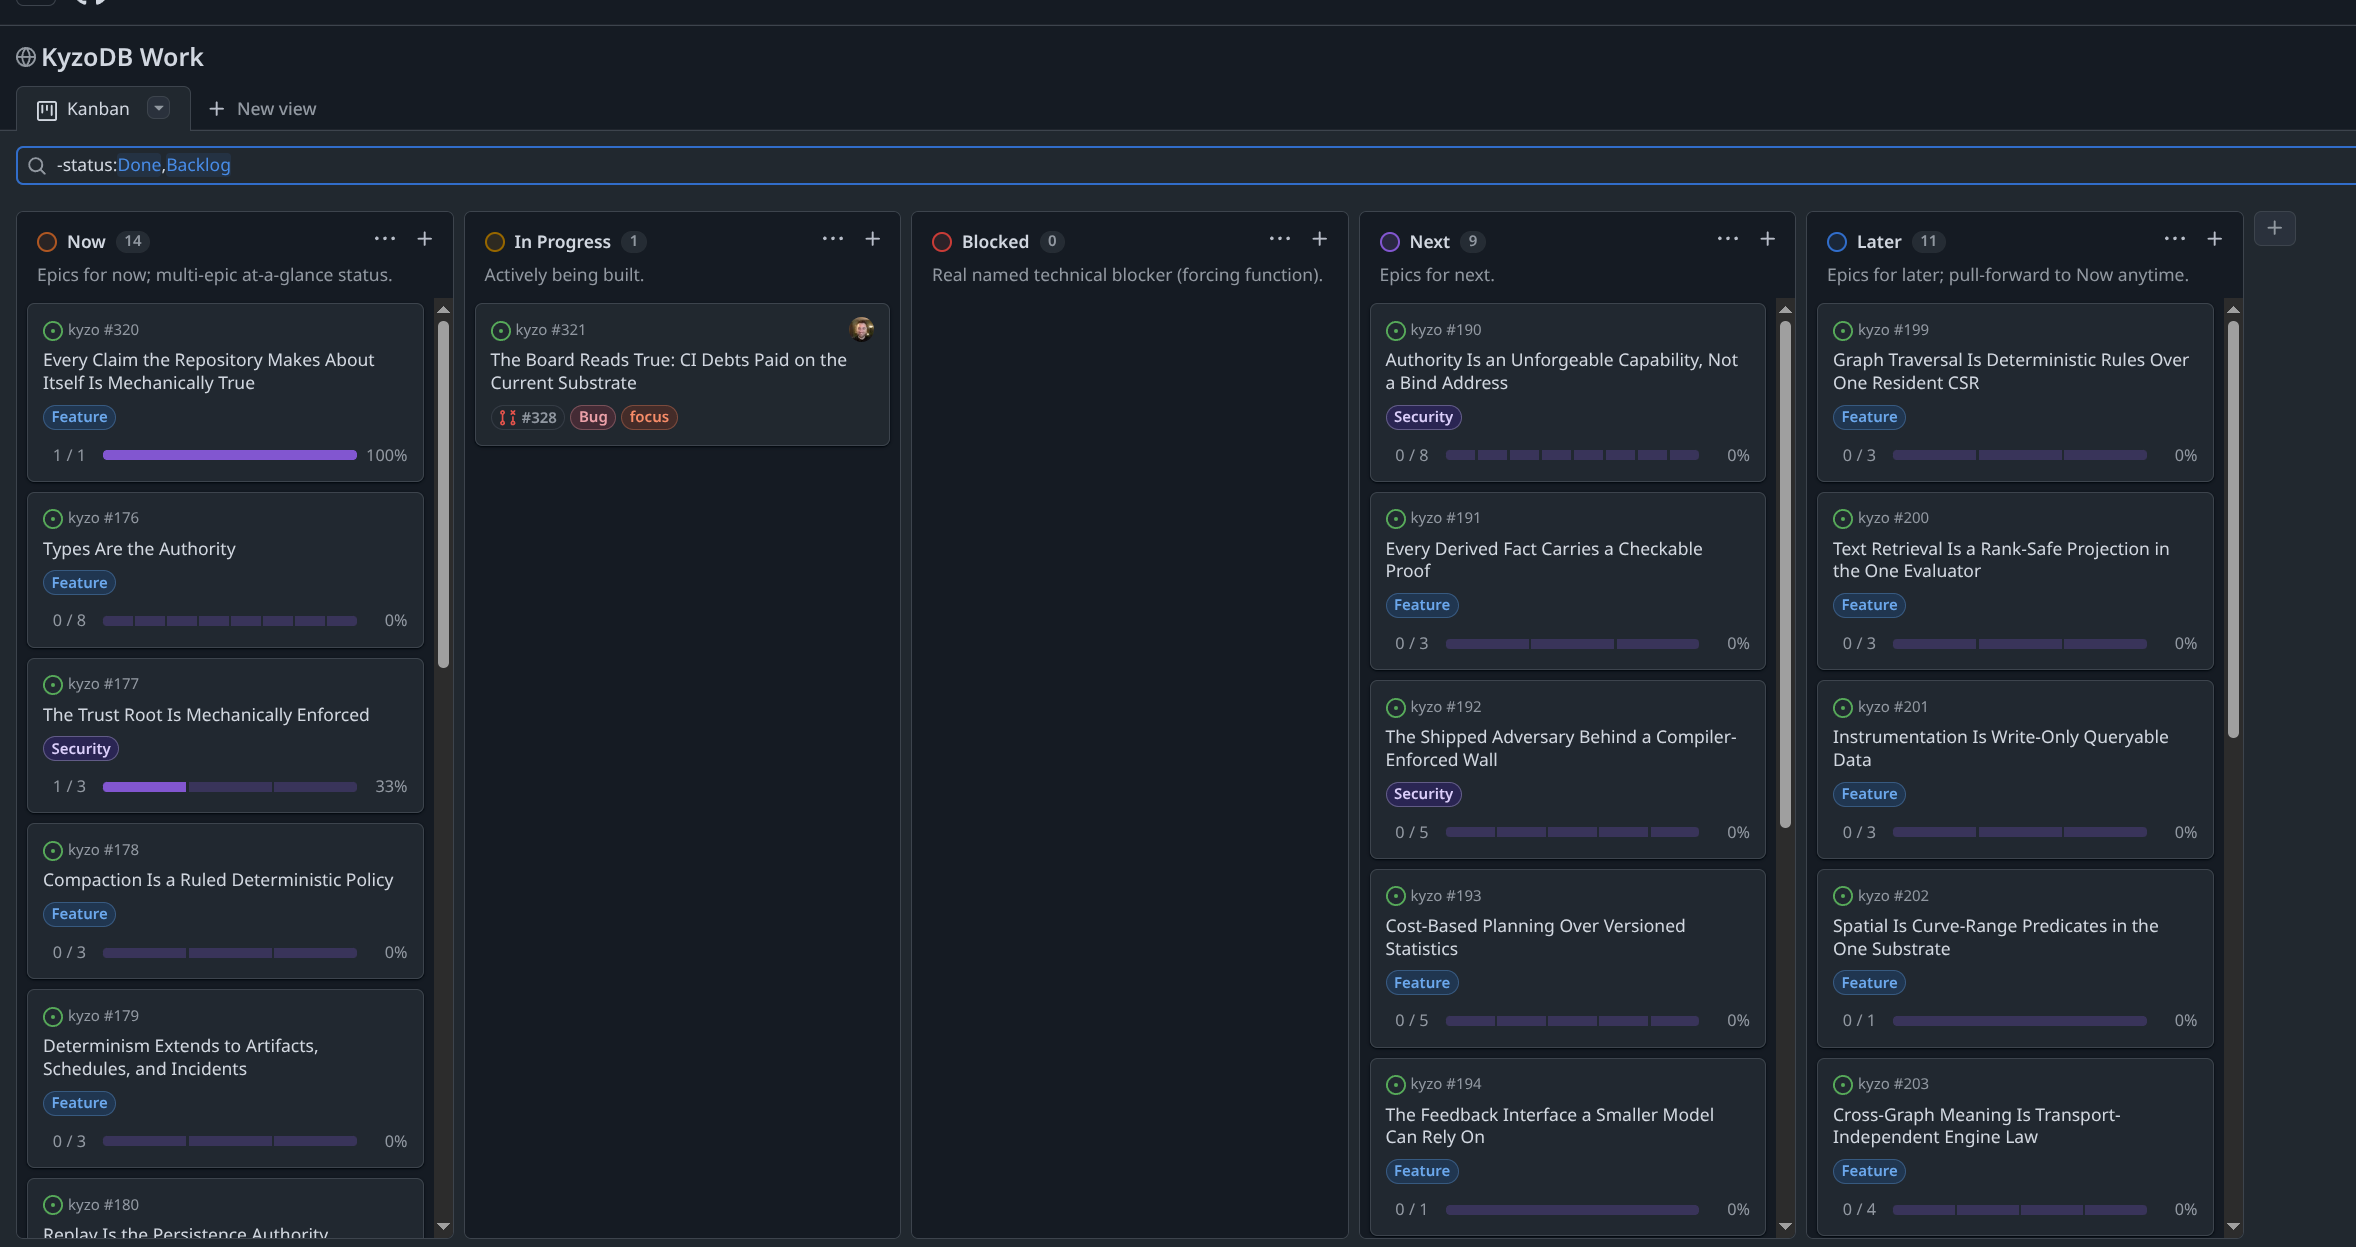The image size is (2356, 1247).
Task: Click the open issue icon on kyzo #199
Action: click(1843, 330)
